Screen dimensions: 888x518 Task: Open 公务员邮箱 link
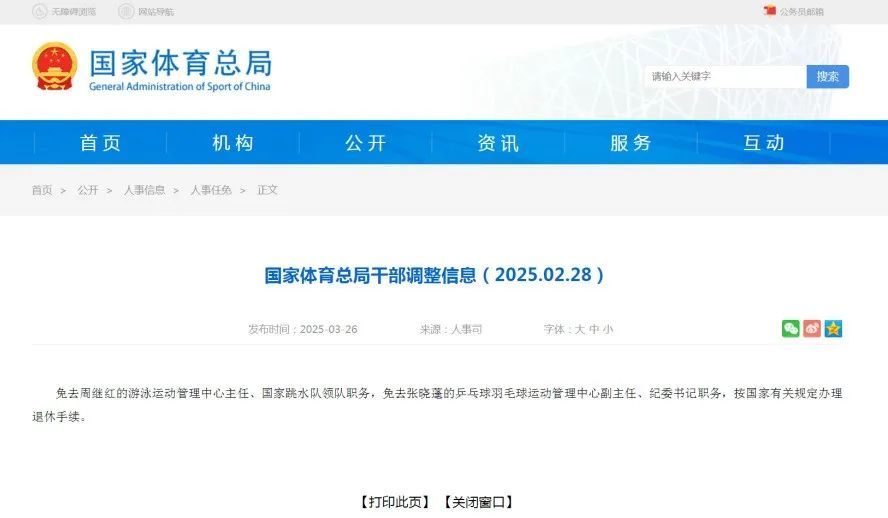(x=802, y=12)
